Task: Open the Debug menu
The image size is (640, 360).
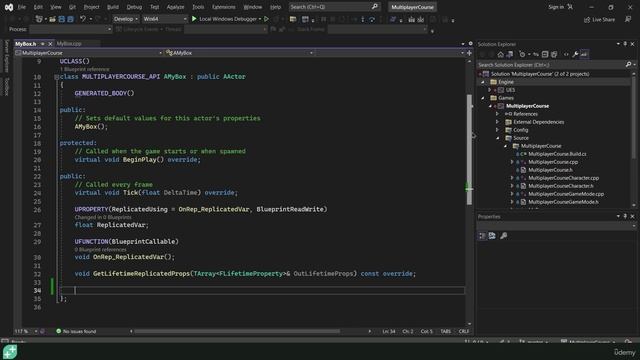Action: pyautogui.click(x=134, y=7)
